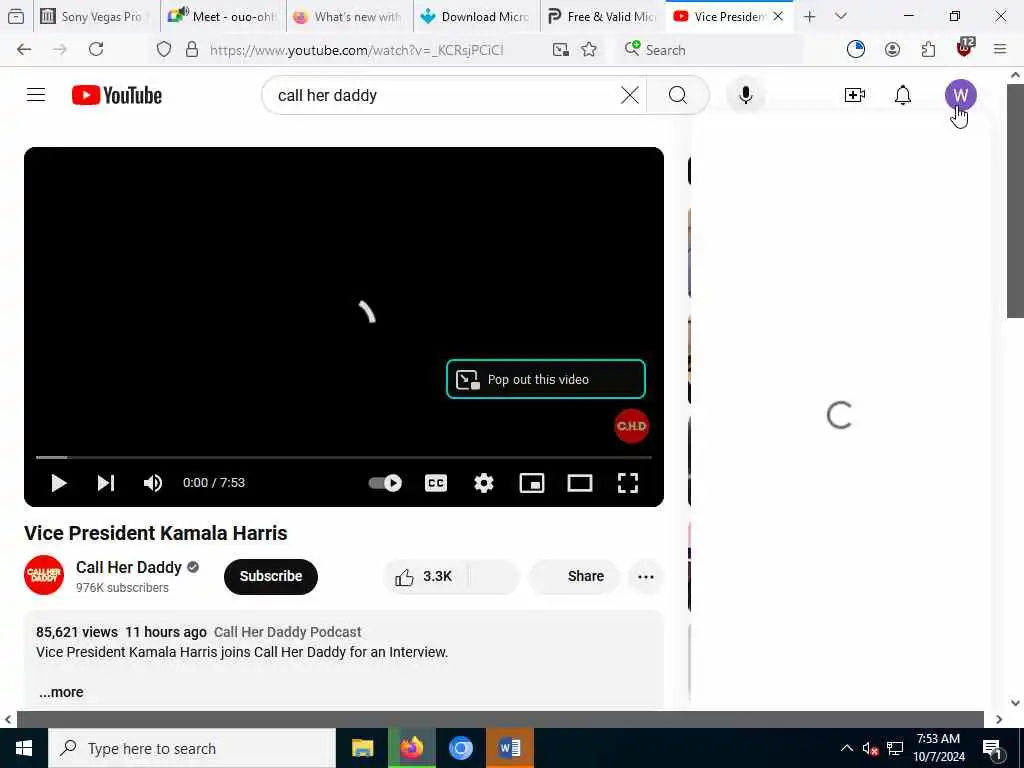
Task: Open the YouTube guide hamburger menu
Action: [36, 95]
